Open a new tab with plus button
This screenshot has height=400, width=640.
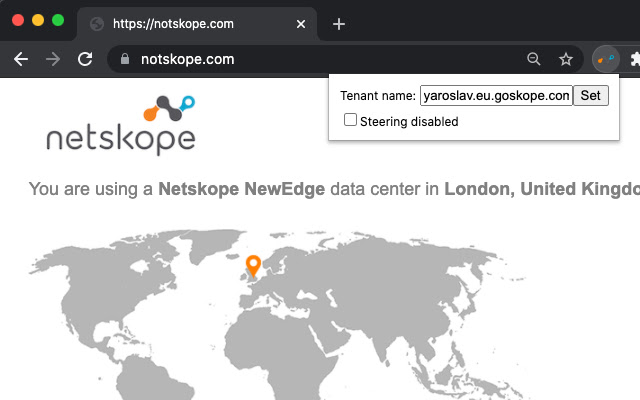[339, 24]
